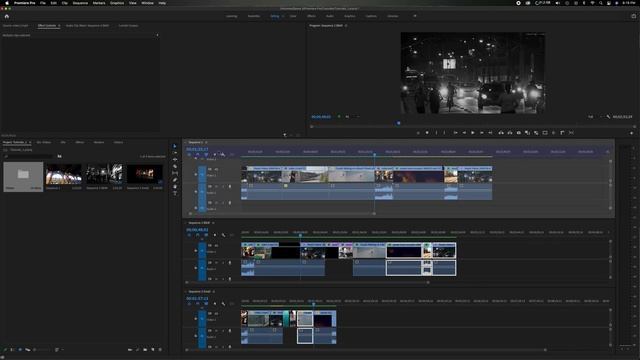Play the Program monitor sequence
The image size is (640, 360).
pos(473,133)
